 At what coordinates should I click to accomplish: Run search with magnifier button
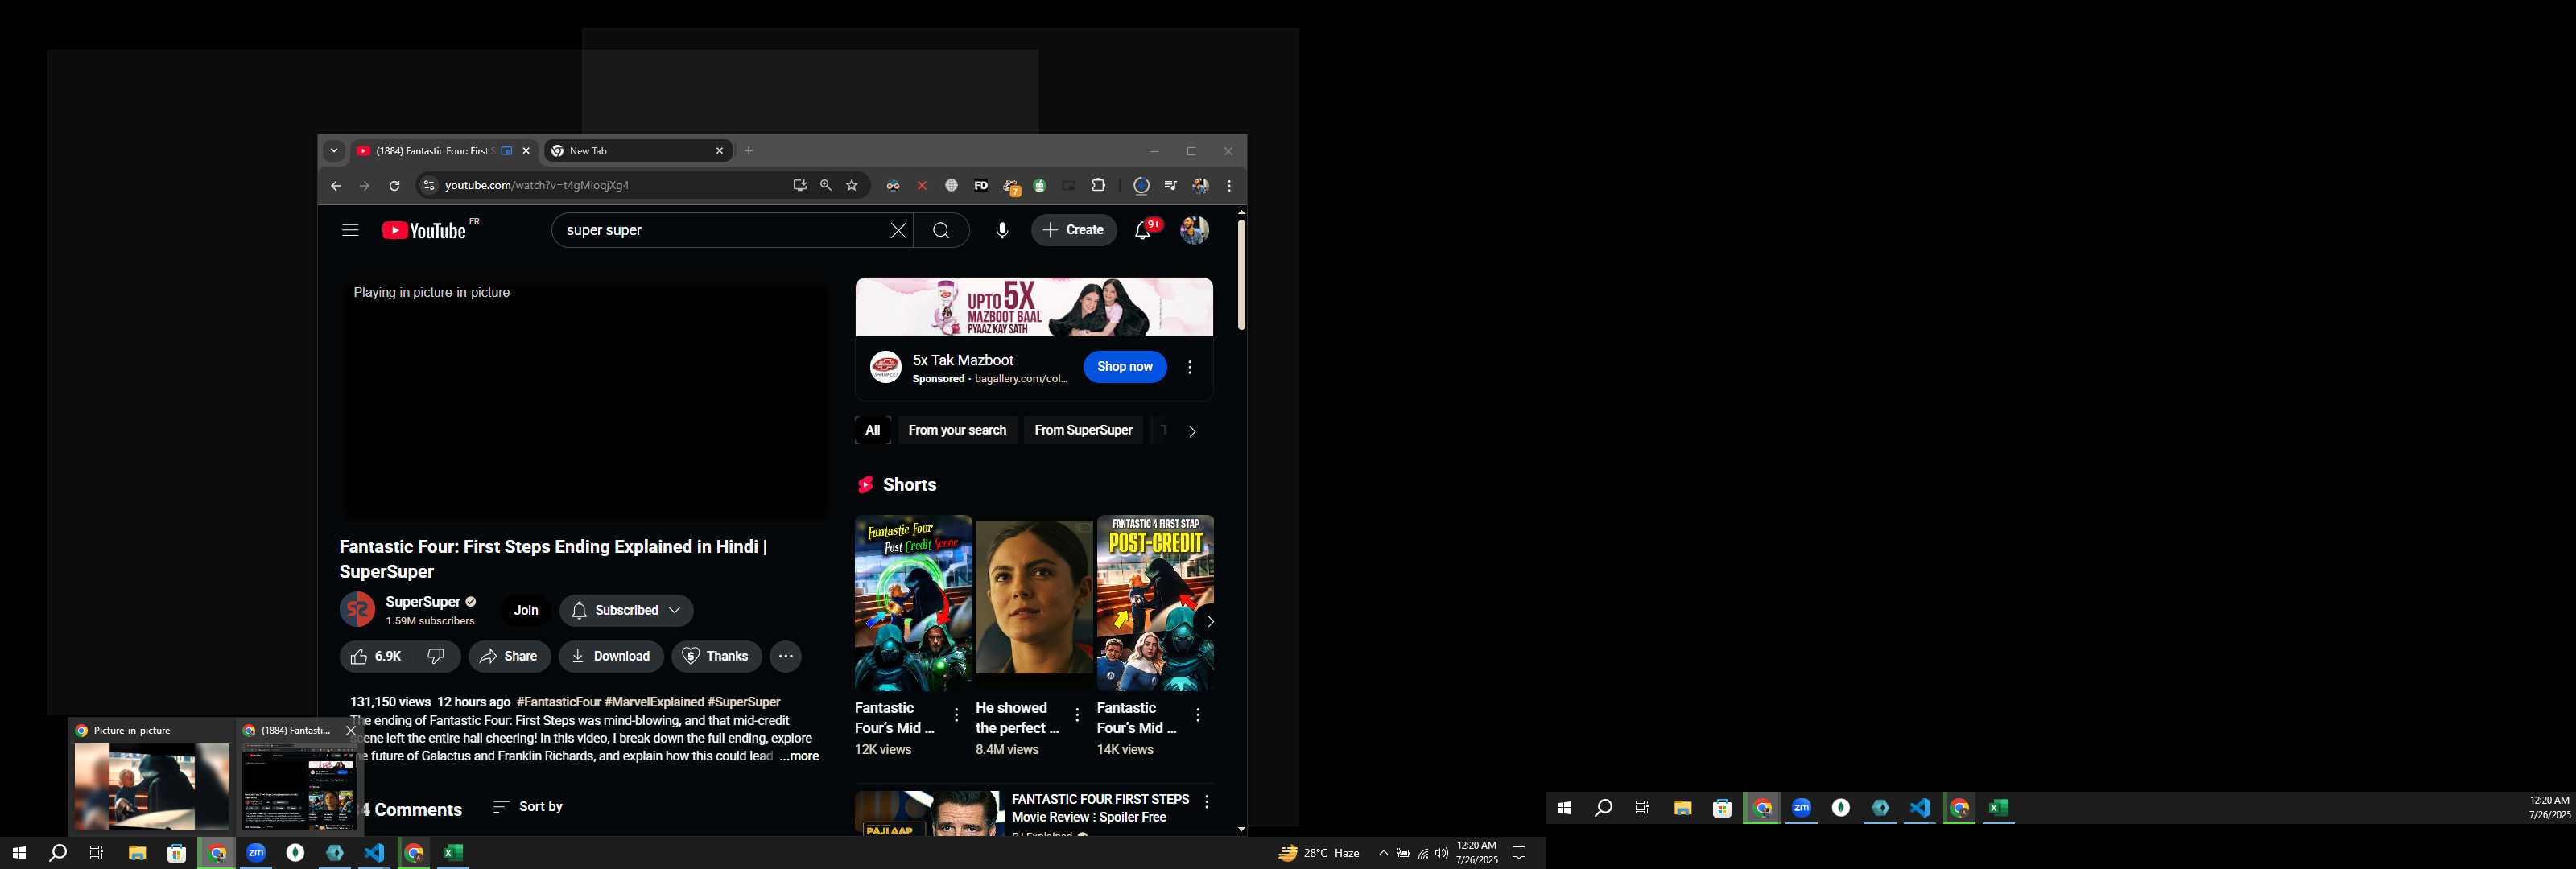click(x=941, y=230)
